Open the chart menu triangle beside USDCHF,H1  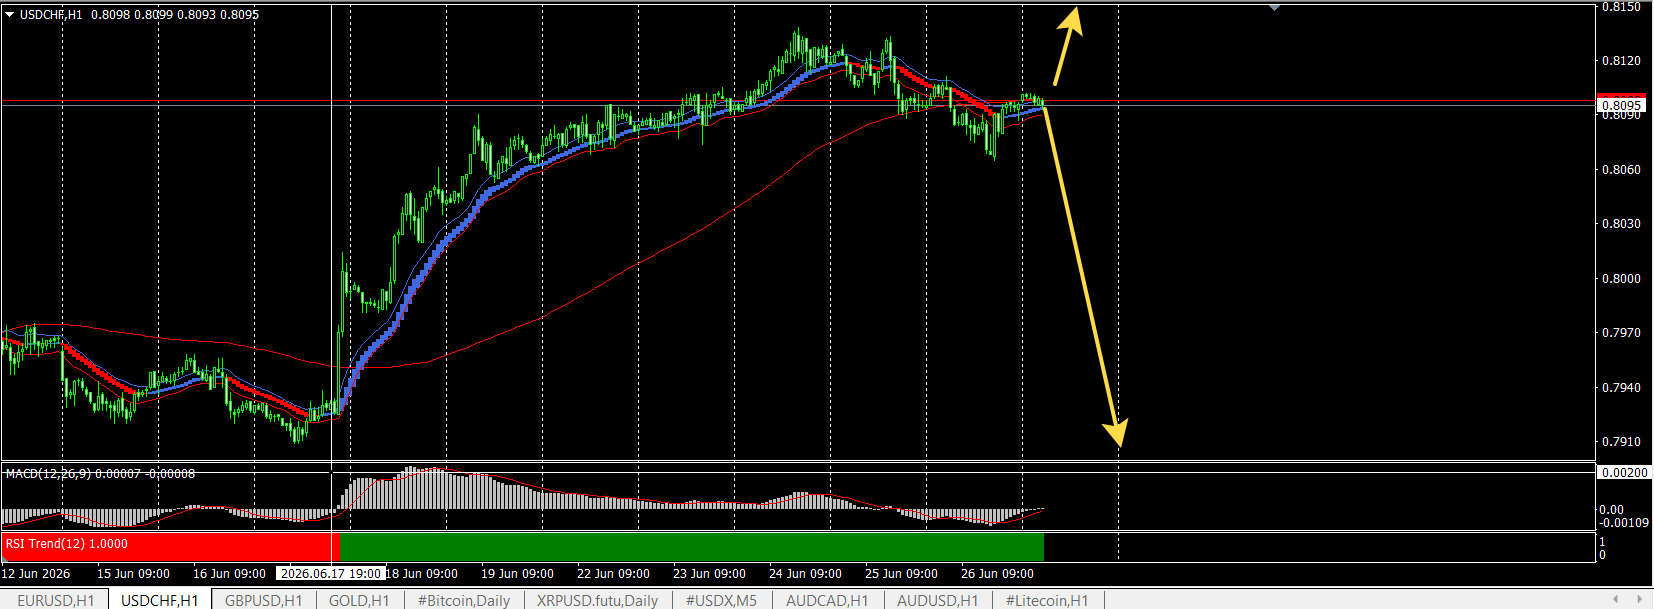[10, 15]
